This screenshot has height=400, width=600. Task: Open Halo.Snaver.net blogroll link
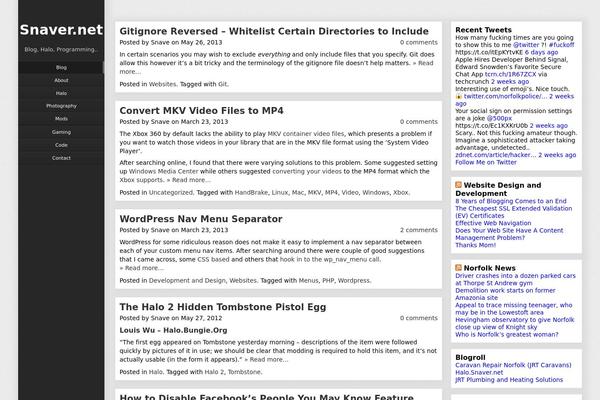479,372
